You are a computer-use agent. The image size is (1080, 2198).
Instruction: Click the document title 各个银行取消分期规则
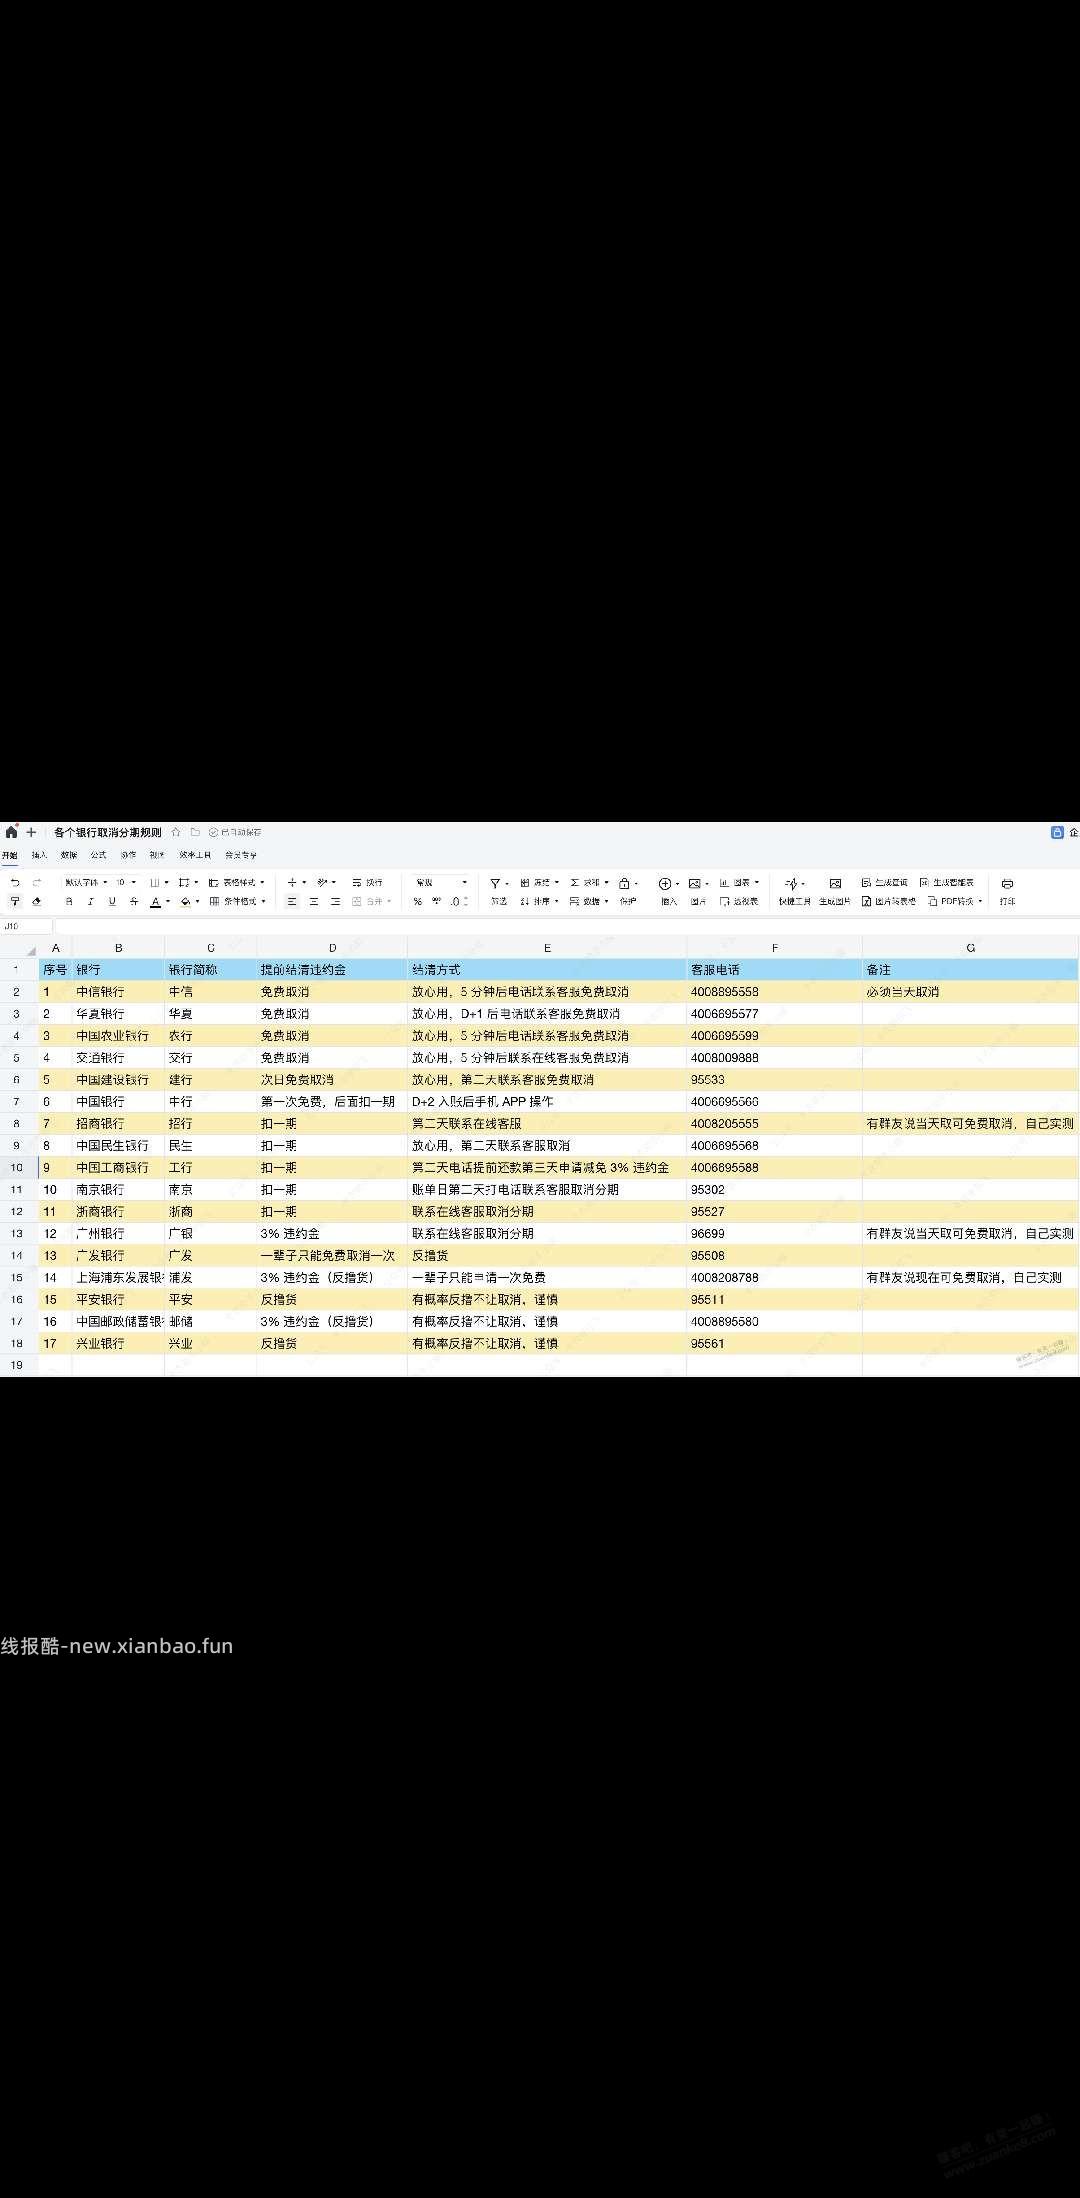pyautogui.click(x=108, y=832)
